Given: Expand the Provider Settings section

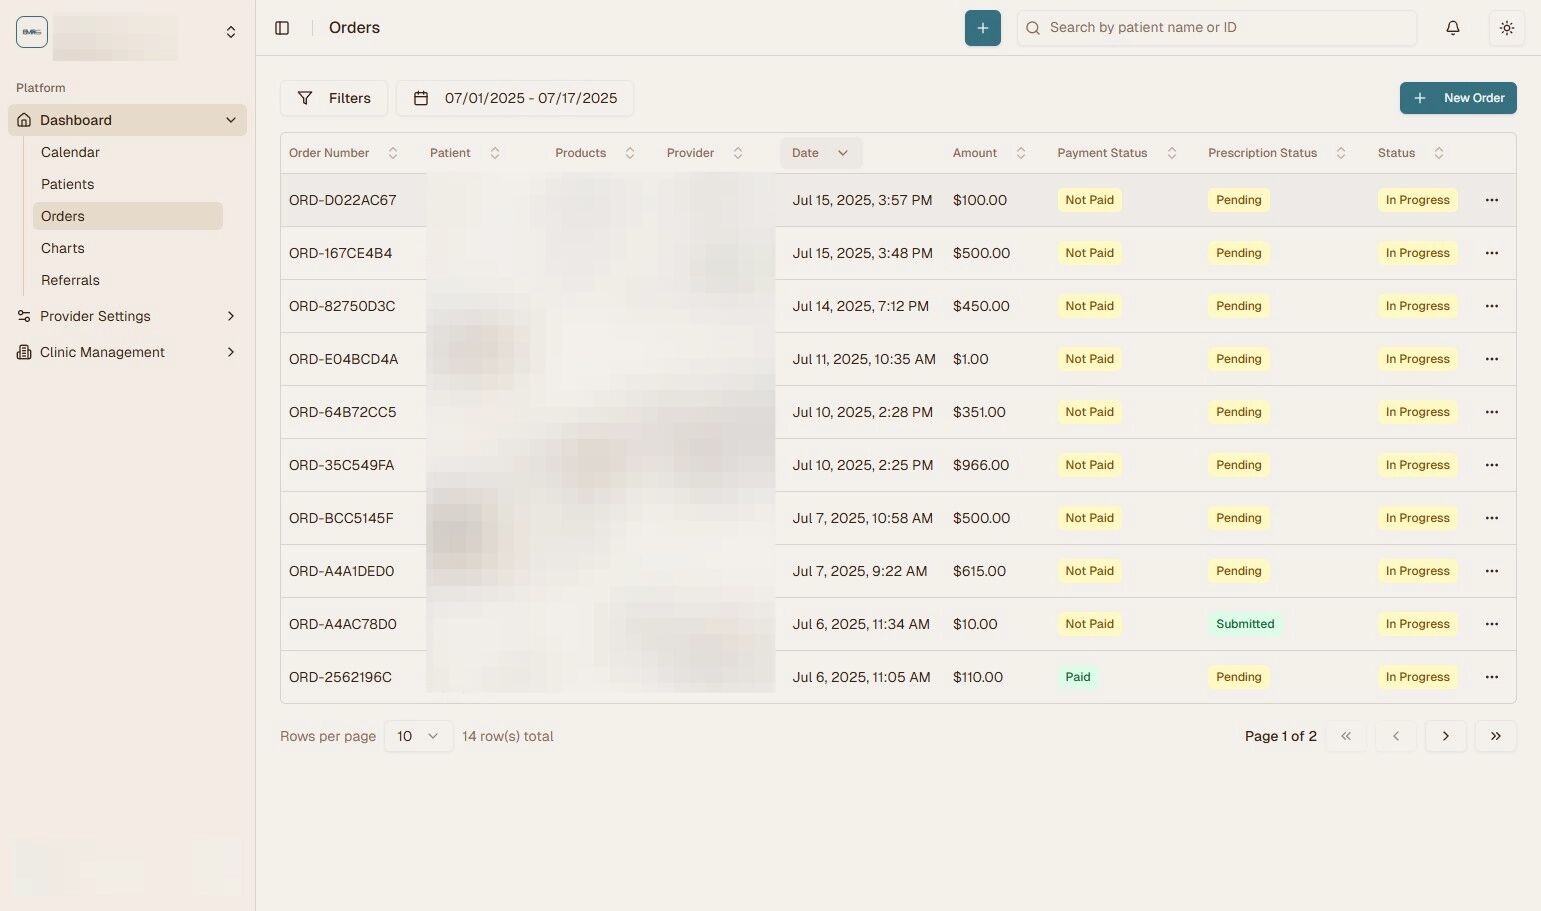Looking at the screenshot, I should [x=95, y=316].
